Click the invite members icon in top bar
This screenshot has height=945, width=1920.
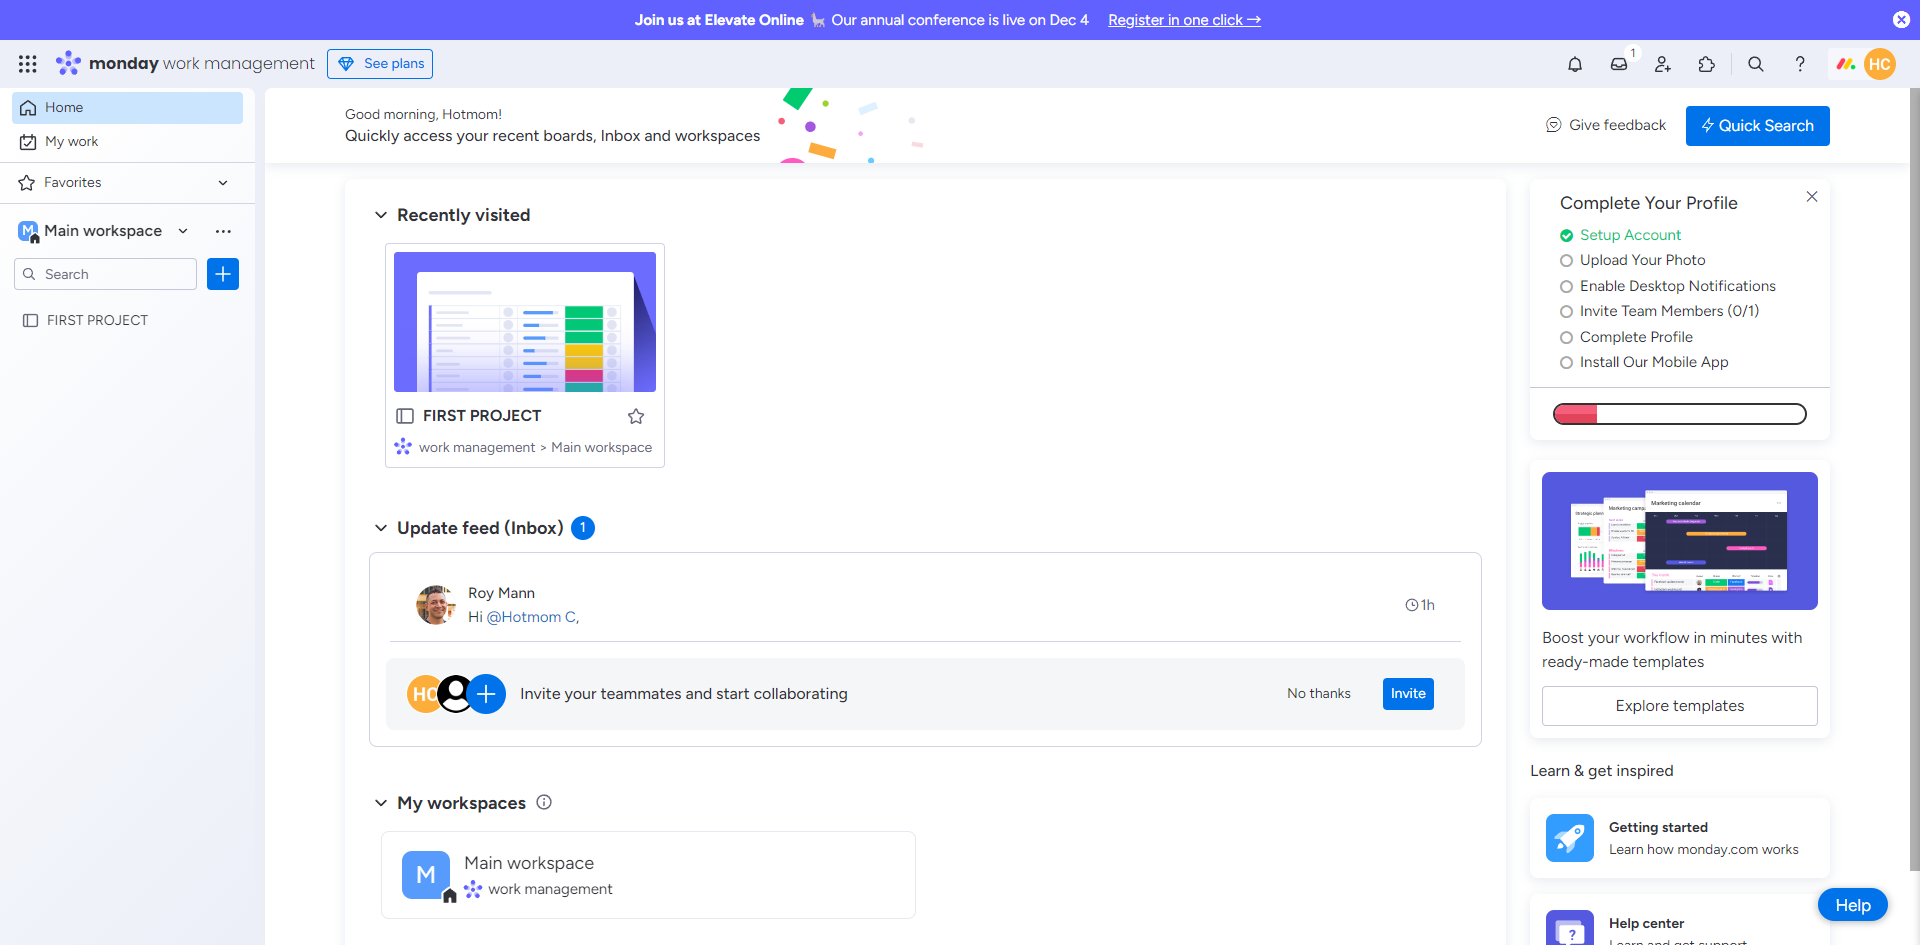(1663, 64)
